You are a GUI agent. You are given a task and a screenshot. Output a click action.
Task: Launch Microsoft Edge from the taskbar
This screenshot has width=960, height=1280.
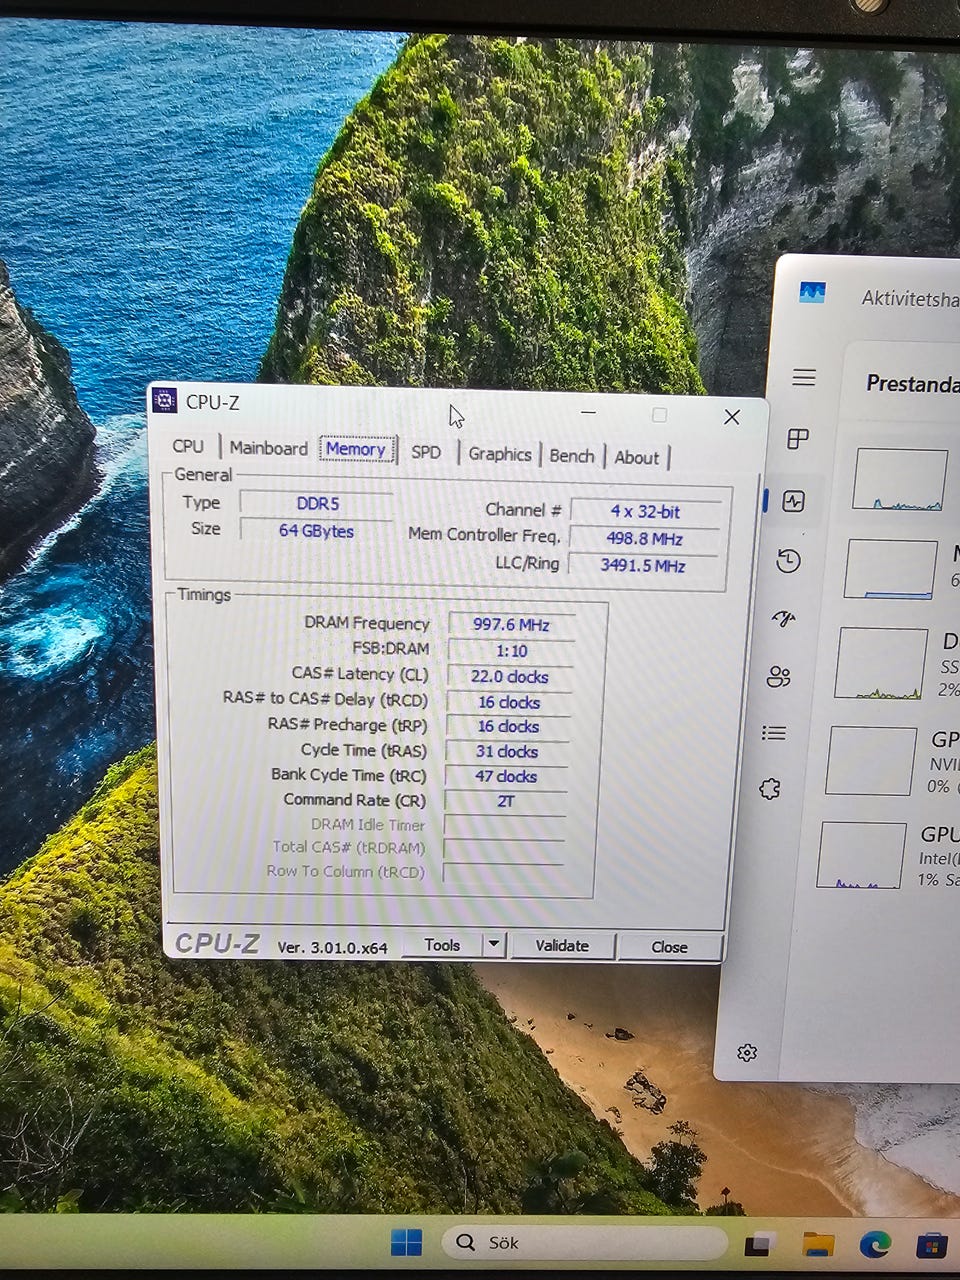pyautogui.click(x=875, y=1245)
